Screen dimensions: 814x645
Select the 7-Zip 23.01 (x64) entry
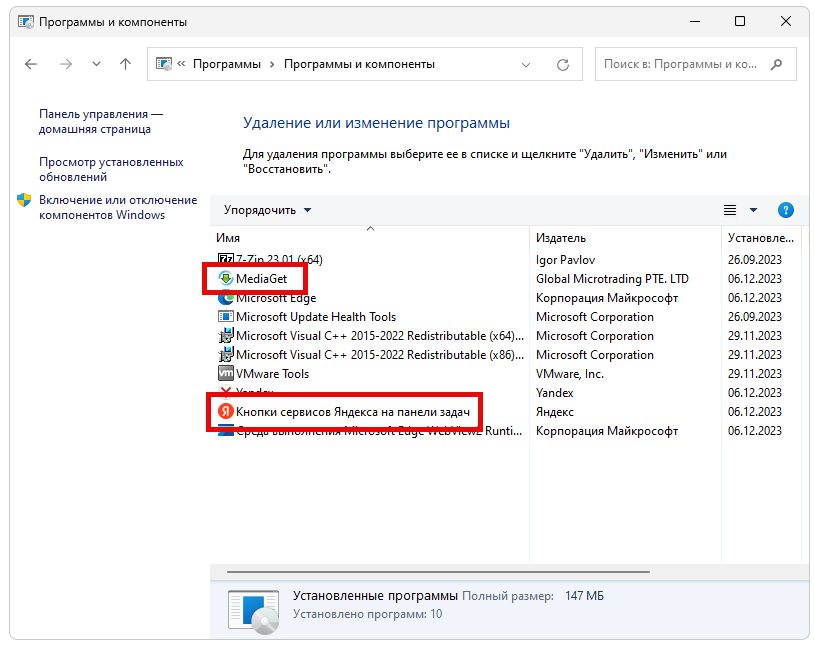279,259
